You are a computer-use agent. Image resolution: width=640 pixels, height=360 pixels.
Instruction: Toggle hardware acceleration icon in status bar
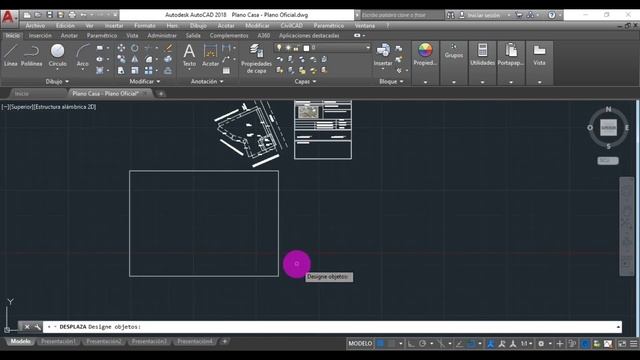coord(585,344)
